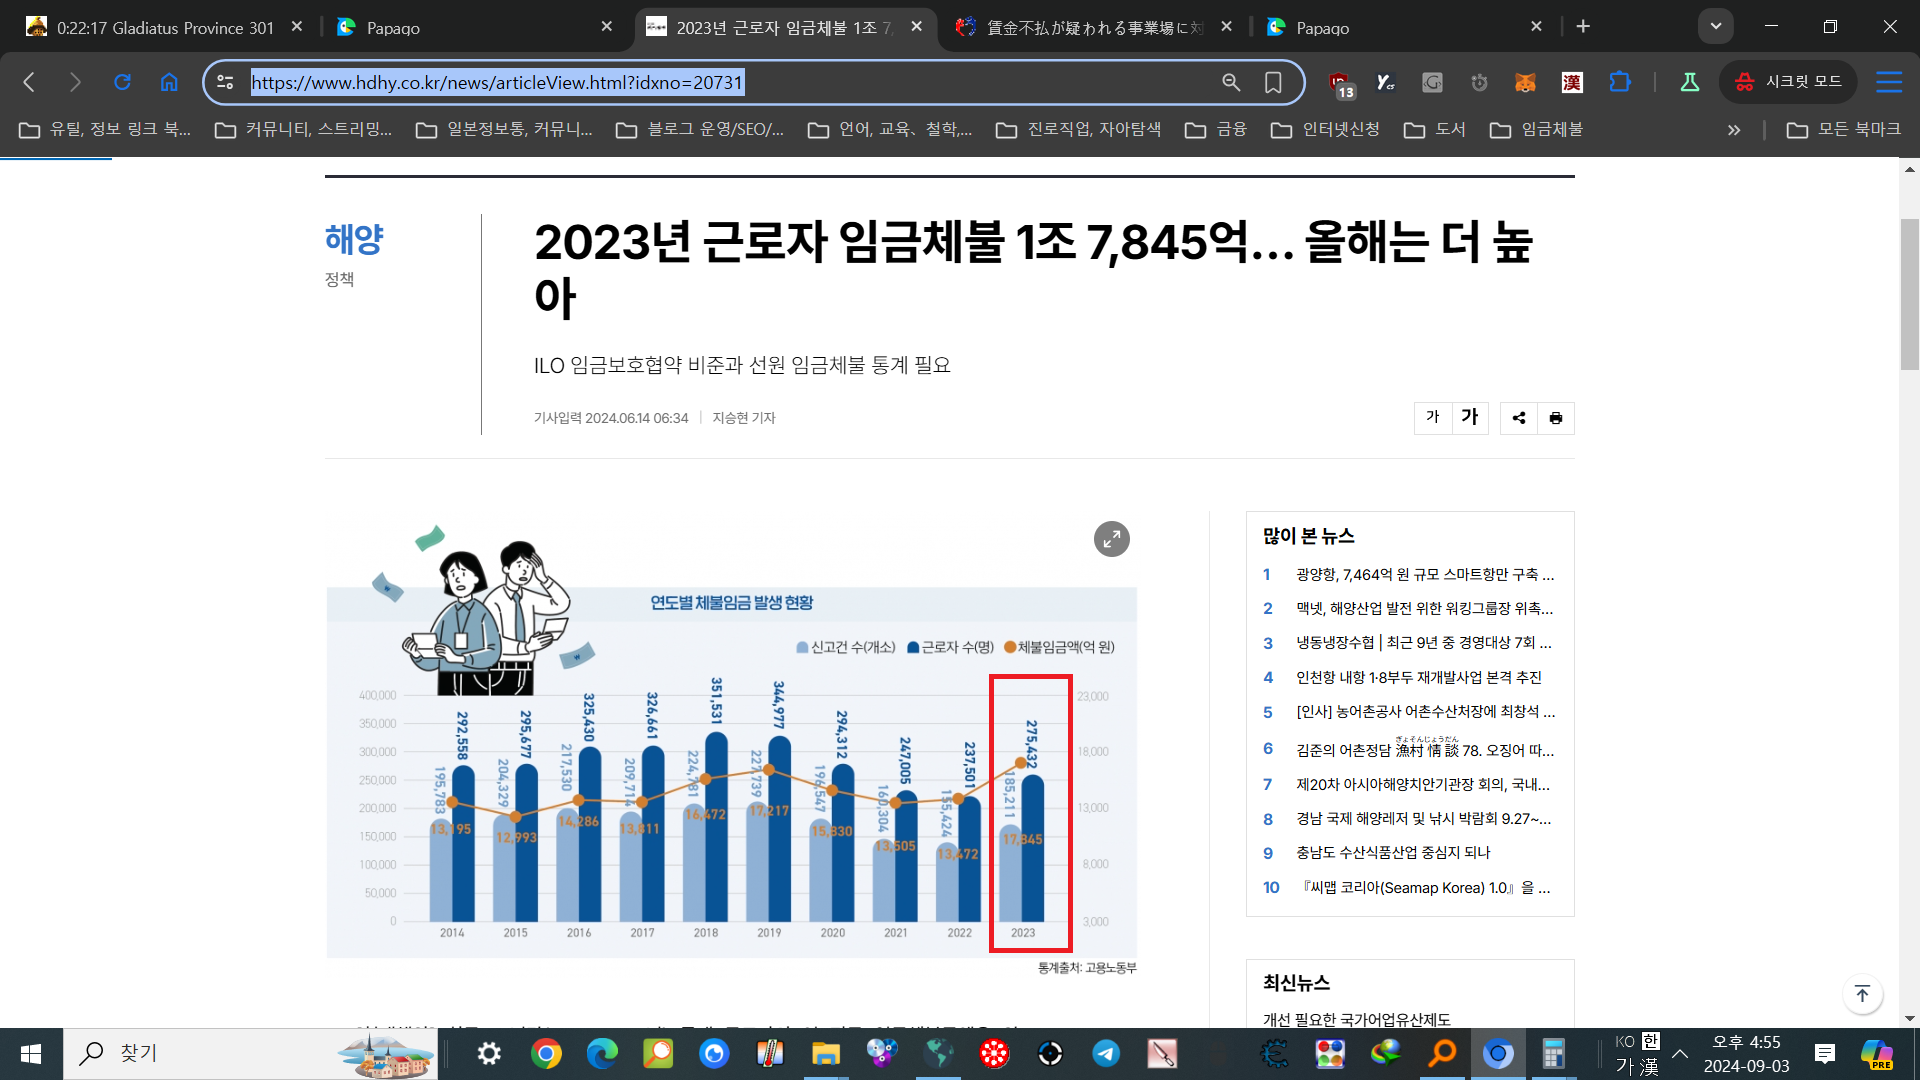Increase article font size with large 가
This screenshot has height=1080, width=1920.
tap(1469, 418)
